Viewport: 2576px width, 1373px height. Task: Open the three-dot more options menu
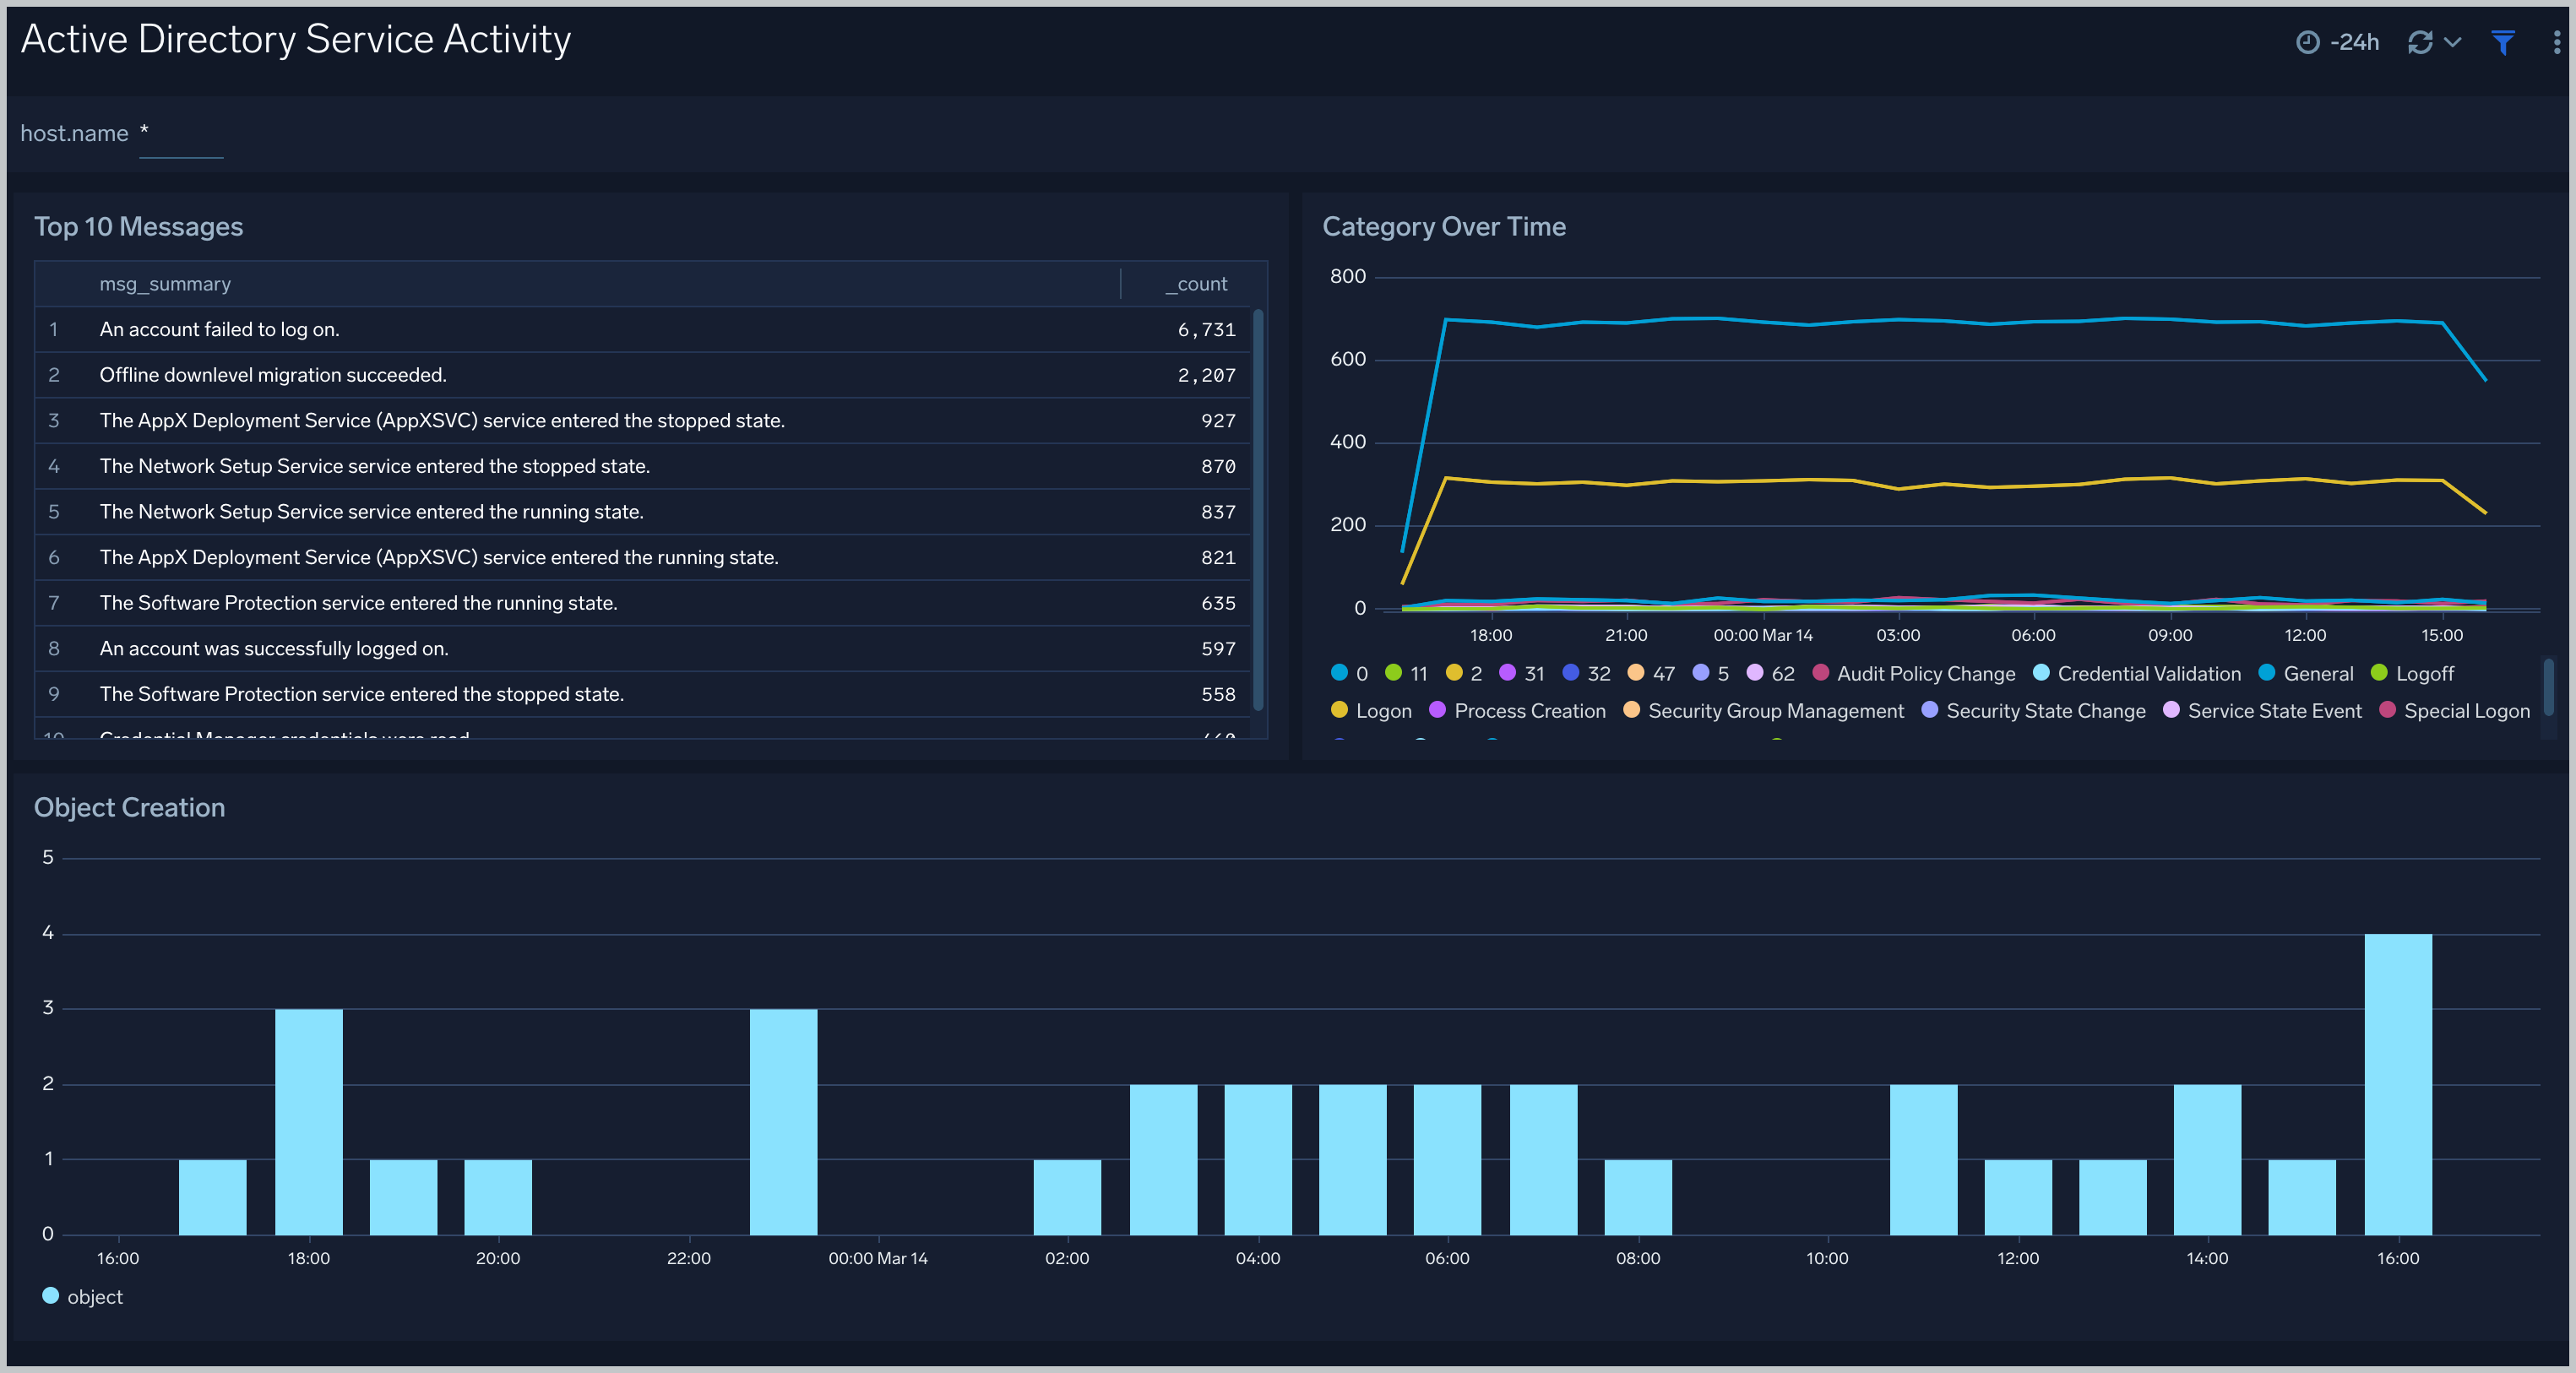click(2556, 42)
